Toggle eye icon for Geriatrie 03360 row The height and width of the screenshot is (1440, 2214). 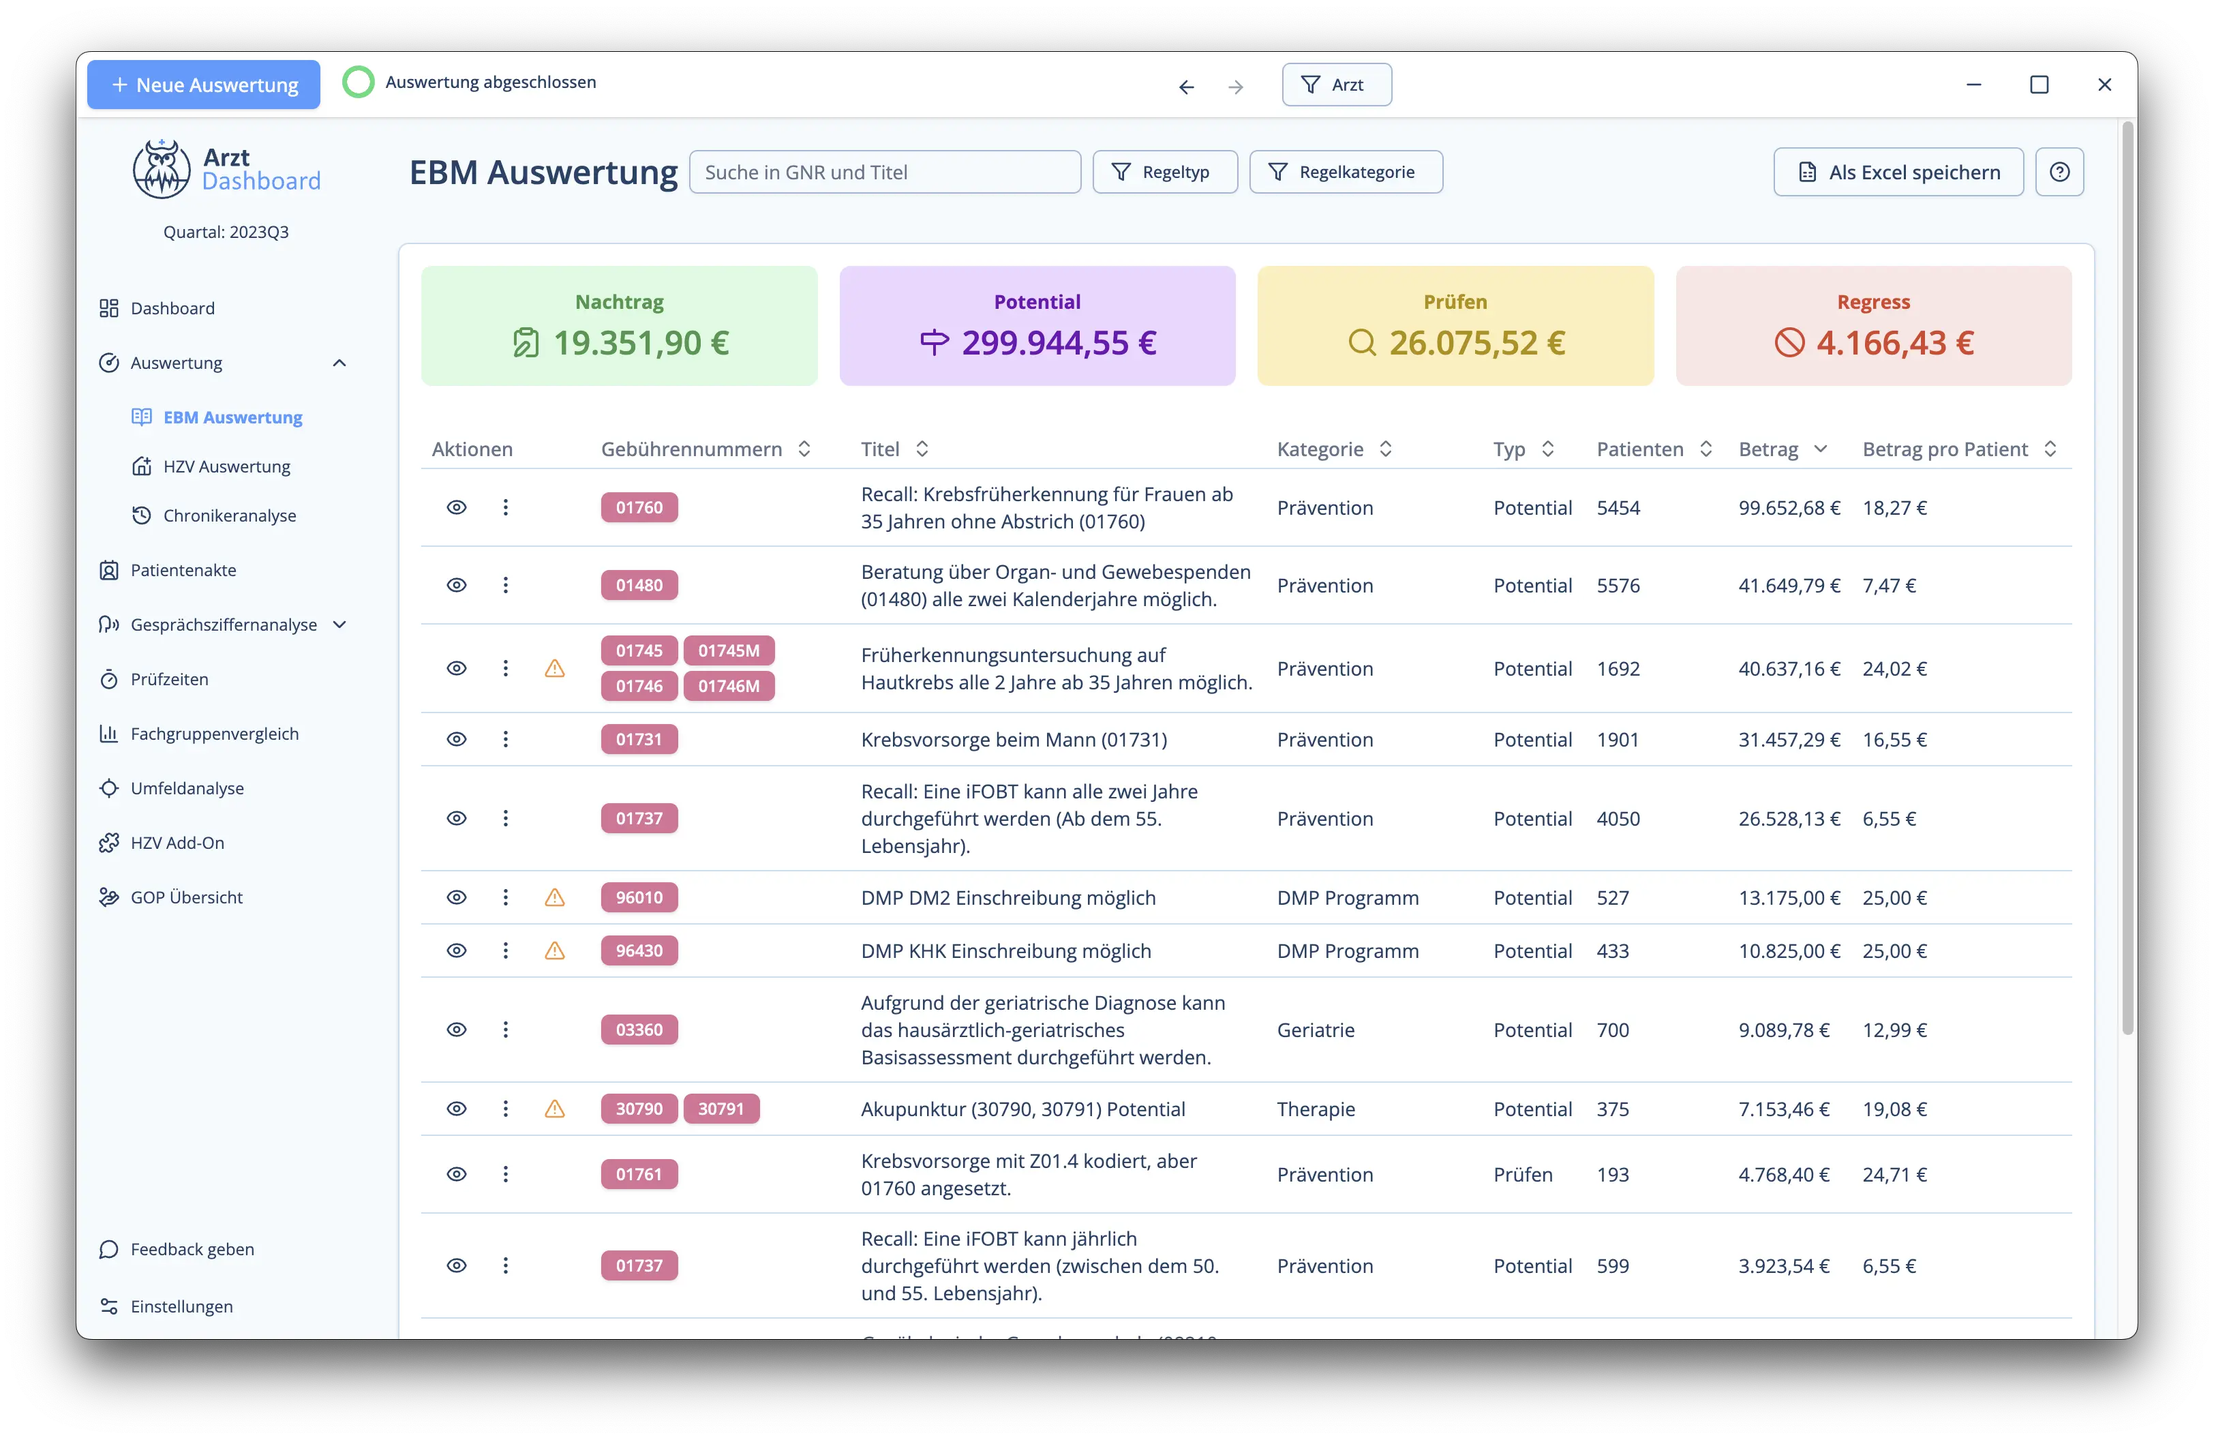tap(456, 1029)
